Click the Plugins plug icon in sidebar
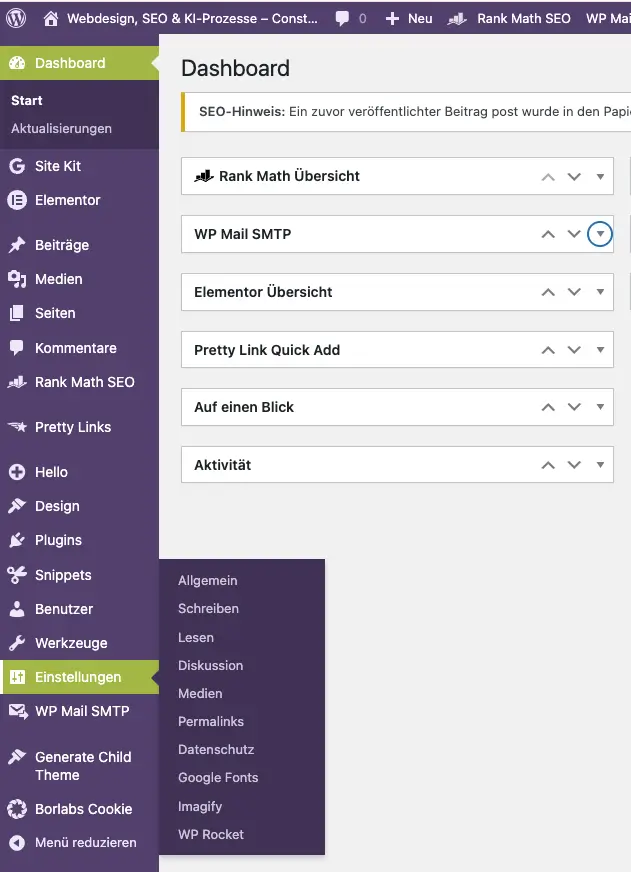631x872 pixels. (17, 540)
